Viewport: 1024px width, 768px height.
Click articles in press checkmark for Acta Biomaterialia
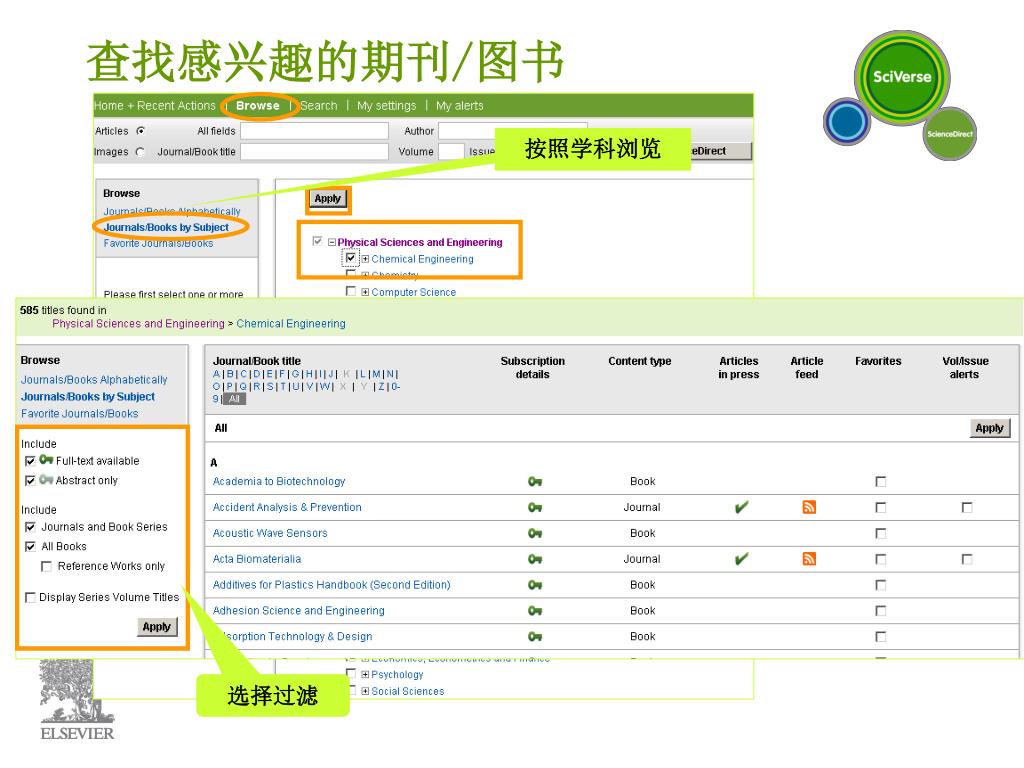[x=740, y=559]
